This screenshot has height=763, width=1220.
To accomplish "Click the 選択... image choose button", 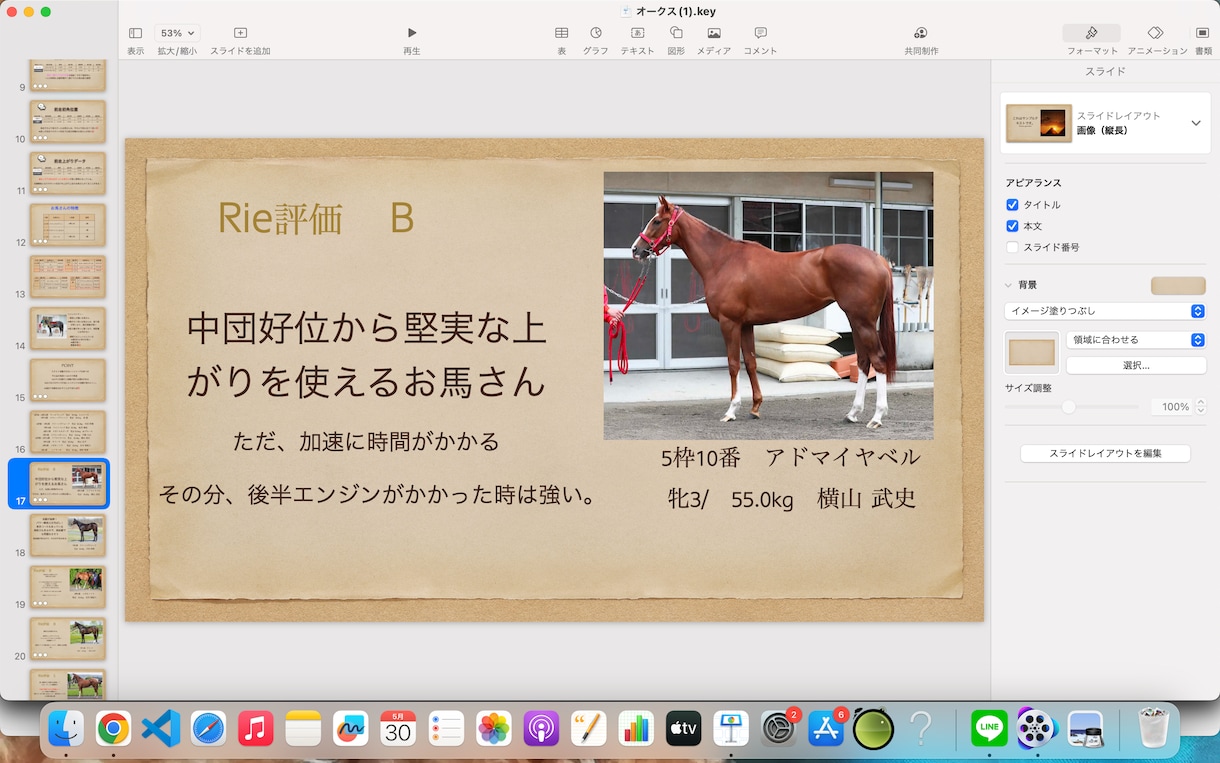I will pyautogui.click(x=1136, y=366).
